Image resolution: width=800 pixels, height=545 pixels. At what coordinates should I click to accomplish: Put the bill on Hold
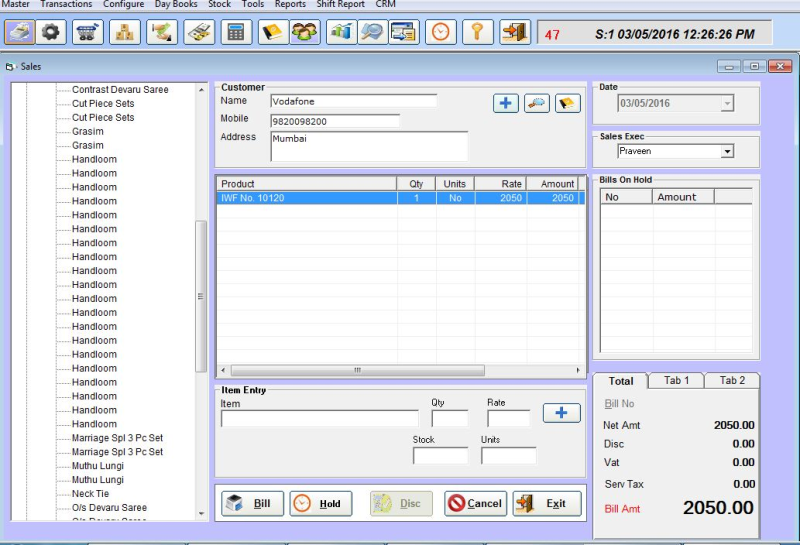coord(321,504)
